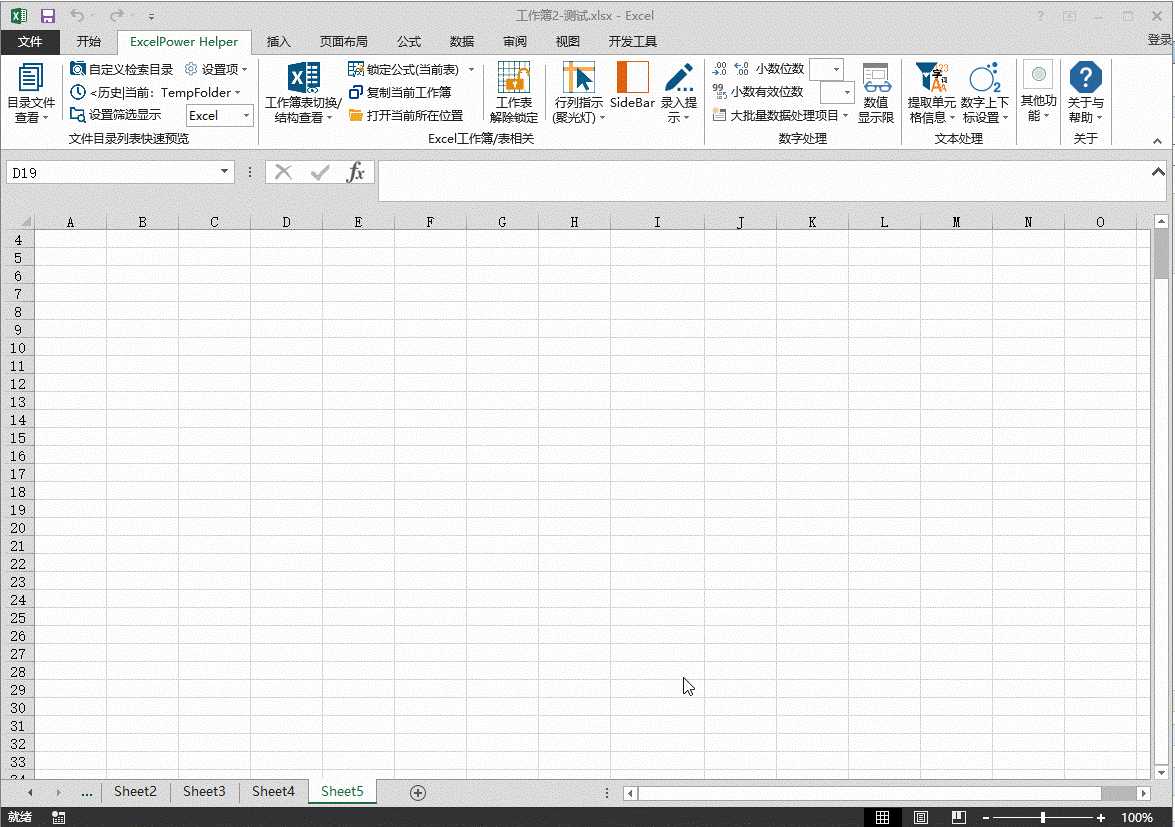The height and width of the screenshot is (827, 1175).
Task: Switch to Normal view in status bar
Action: [x=883, y=817]
